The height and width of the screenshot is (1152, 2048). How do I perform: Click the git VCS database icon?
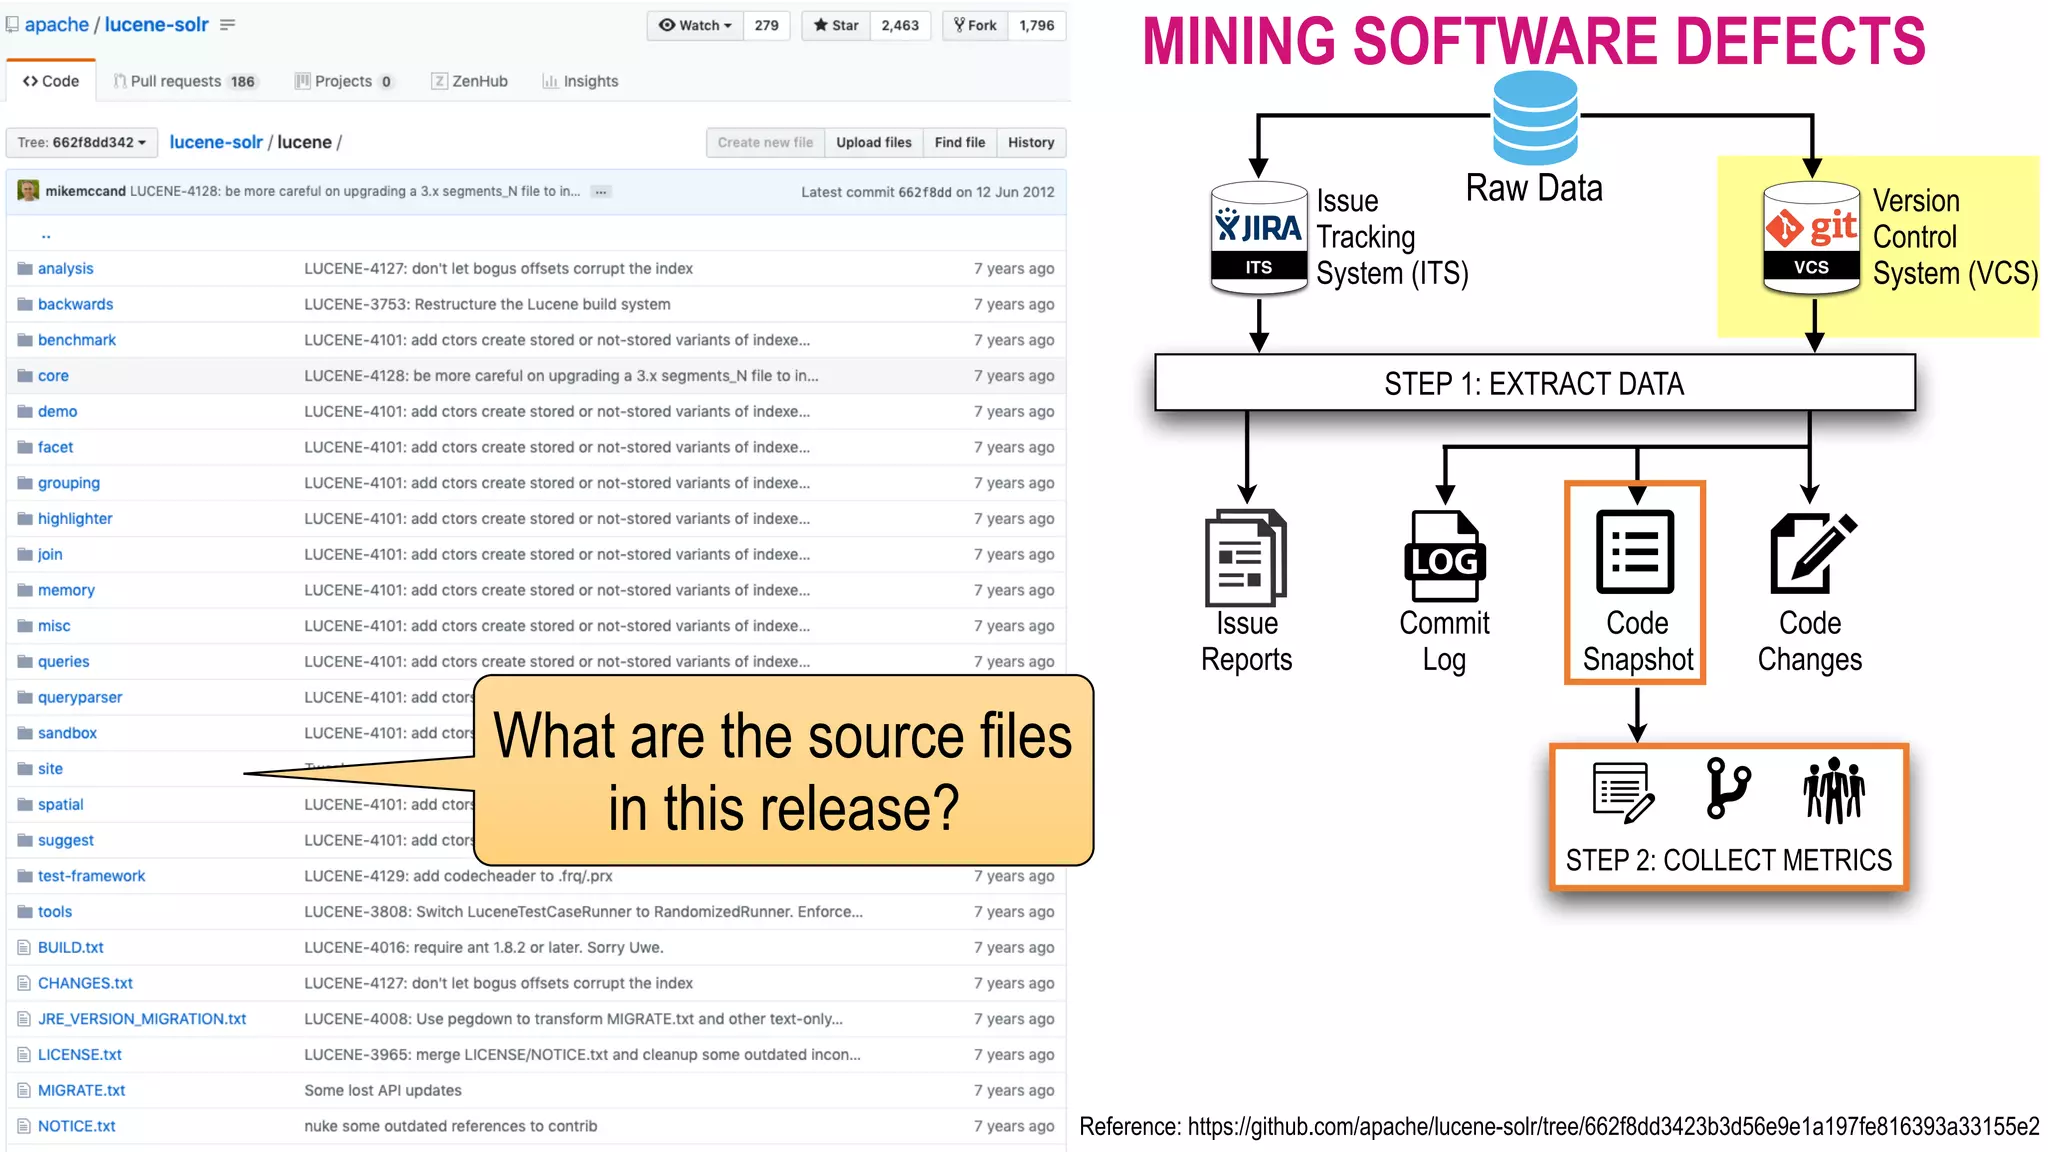tap(1812, 238)
